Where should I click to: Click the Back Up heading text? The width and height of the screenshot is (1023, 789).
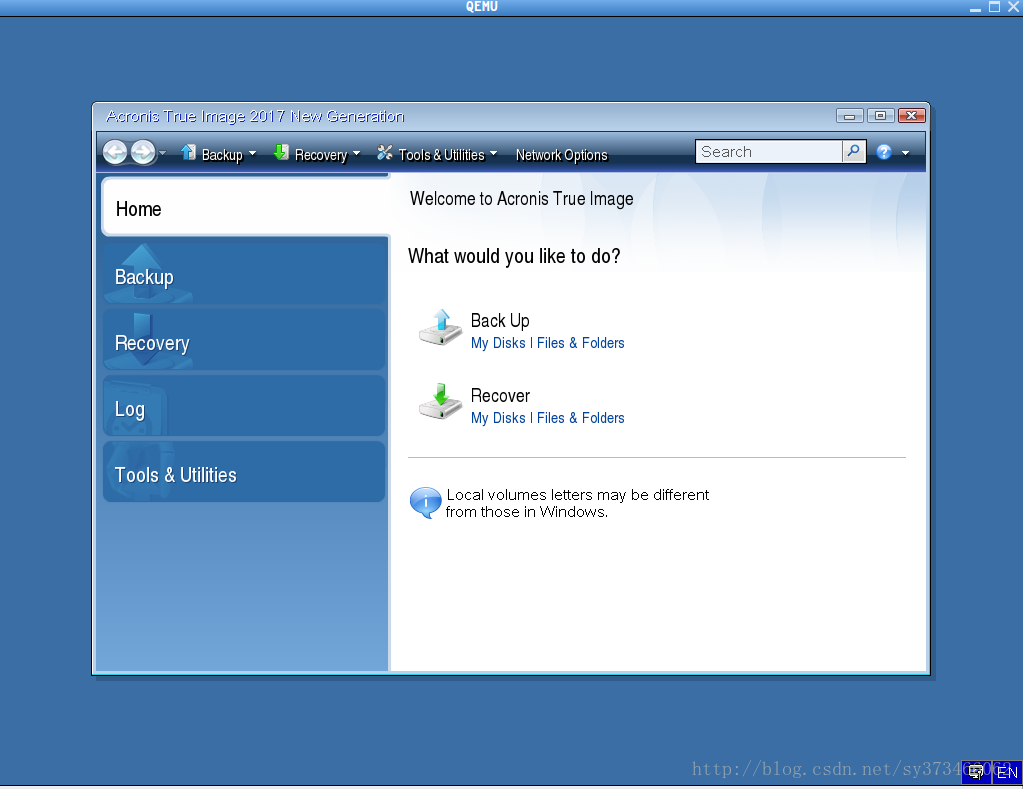[x=500, y=320]
